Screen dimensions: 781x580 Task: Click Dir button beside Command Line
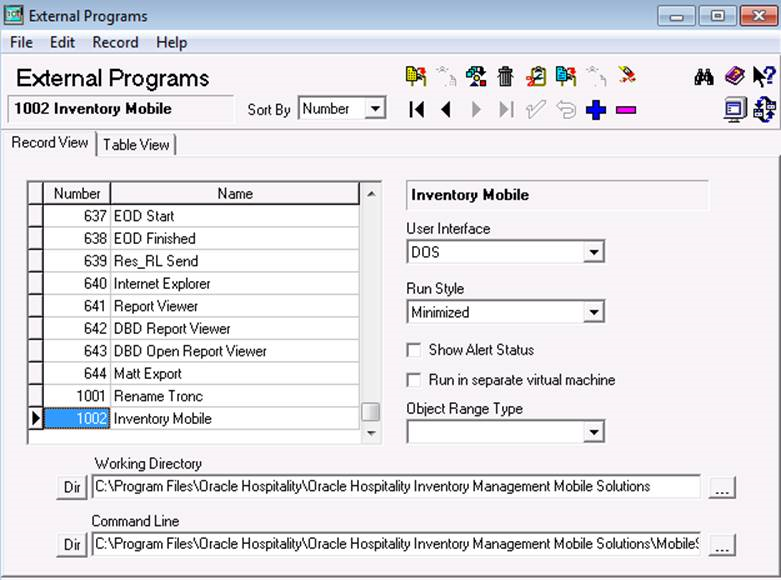[x=72, y=545]
